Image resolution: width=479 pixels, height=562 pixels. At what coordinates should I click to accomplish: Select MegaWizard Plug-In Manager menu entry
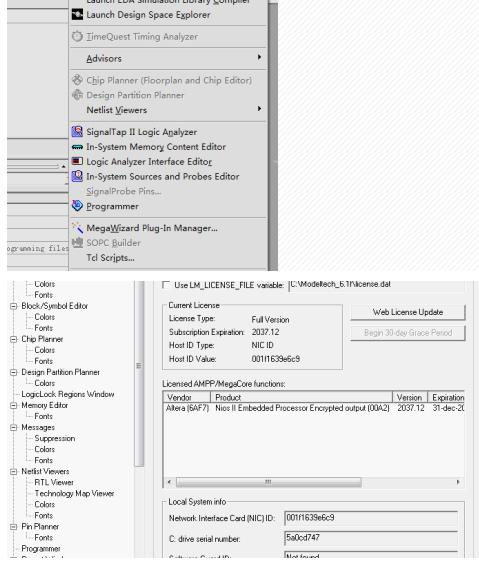pyautogui.click(x=168, y=228)
